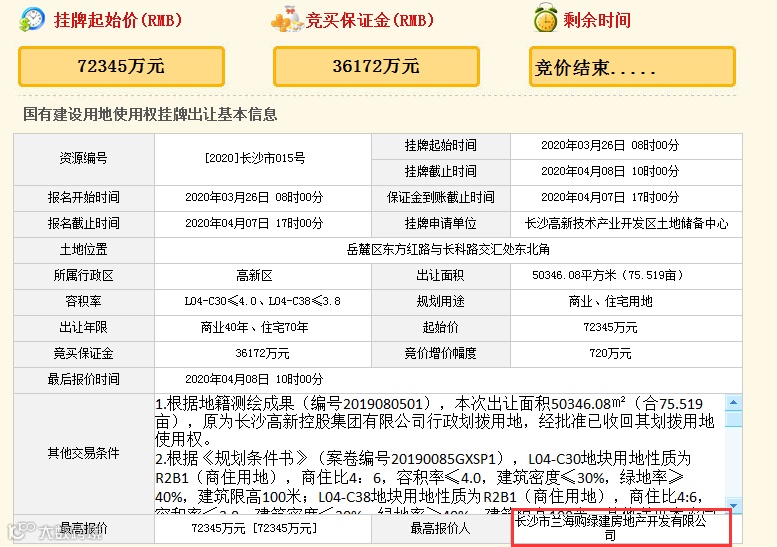Click the land location 岳麓区东方红路与长科路交汇处东北角

(448, 250)
